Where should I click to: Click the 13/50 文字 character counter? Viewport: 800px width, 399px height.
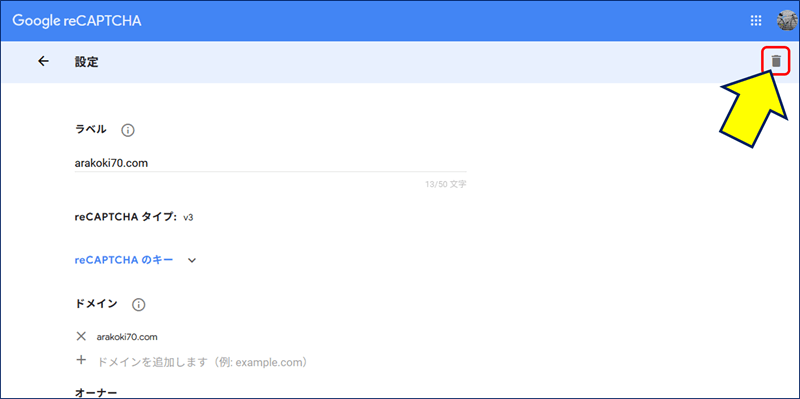tap(445, 184)
